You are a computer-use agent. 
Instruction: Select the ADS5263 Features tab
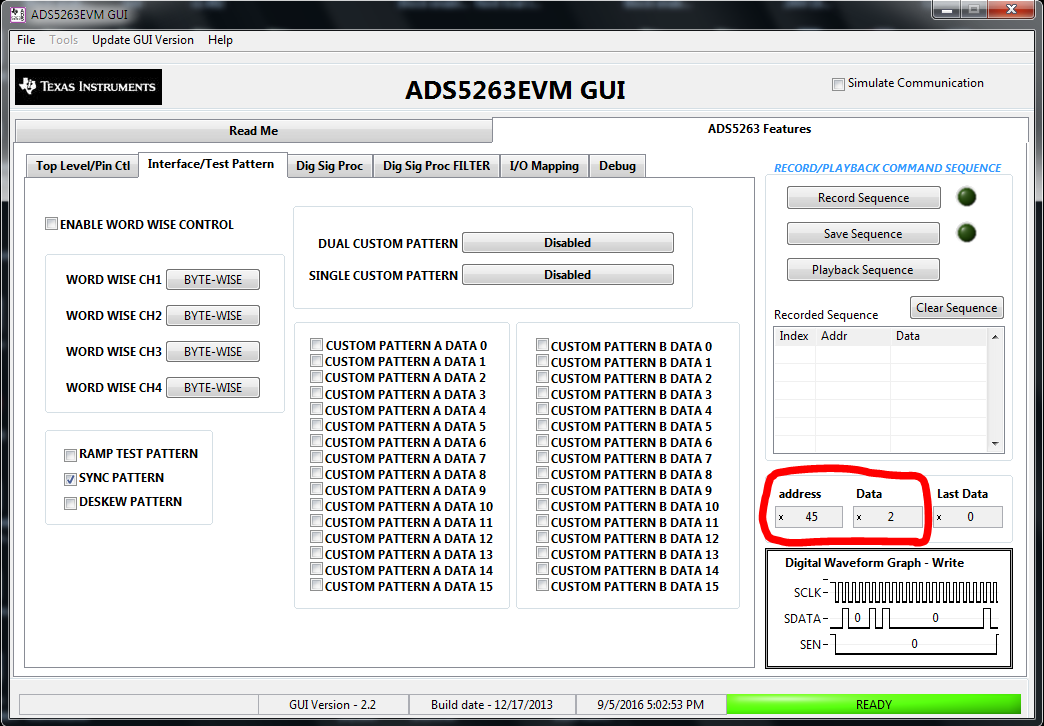click(x=760, y=129)
